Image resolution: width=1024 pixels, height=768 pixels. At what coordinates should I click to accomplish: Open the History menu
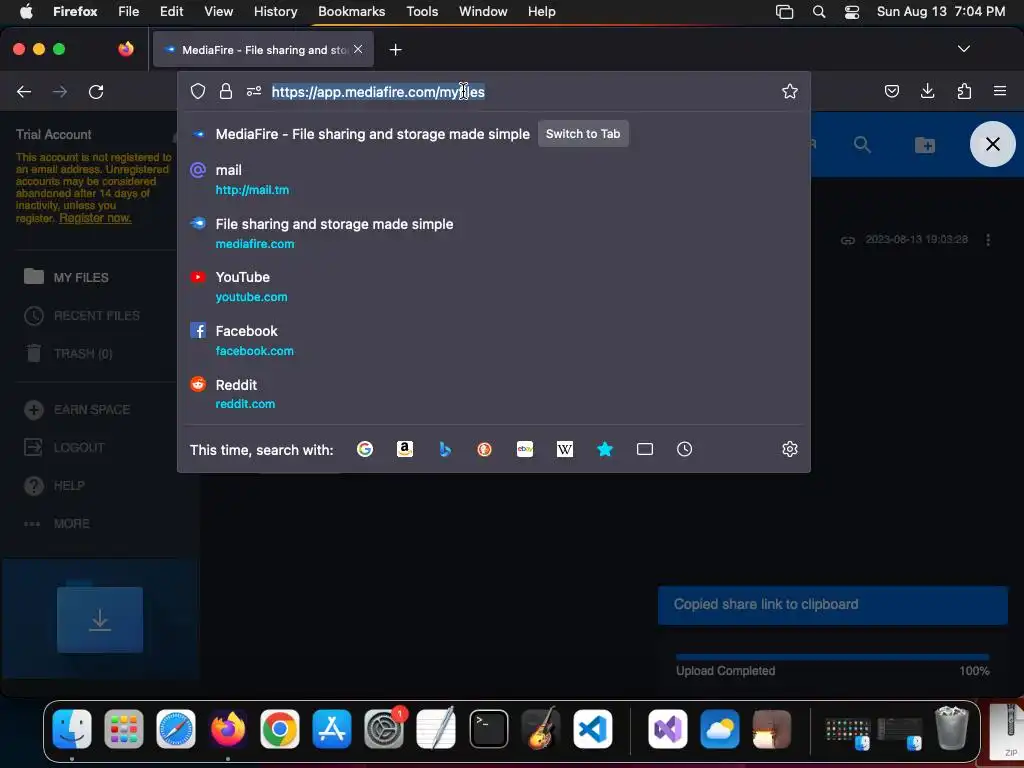tap(276, 12)
